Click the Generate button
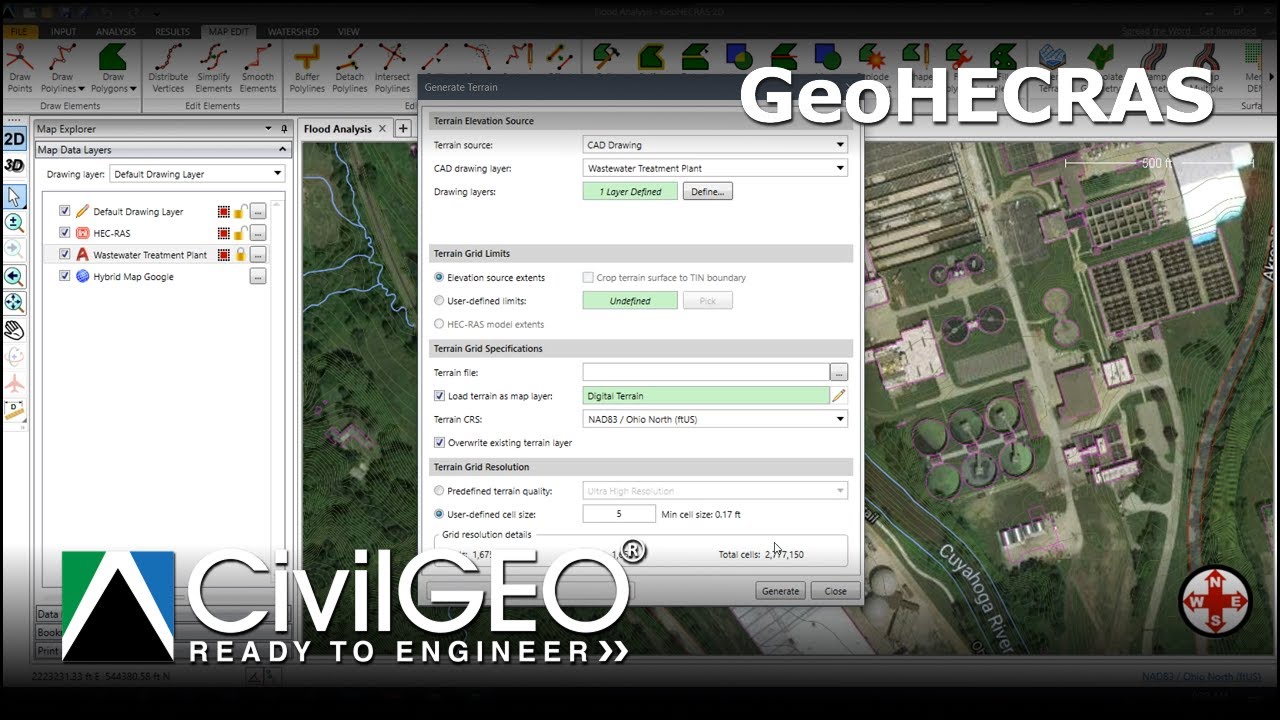1280x720 pixels. 780,591
